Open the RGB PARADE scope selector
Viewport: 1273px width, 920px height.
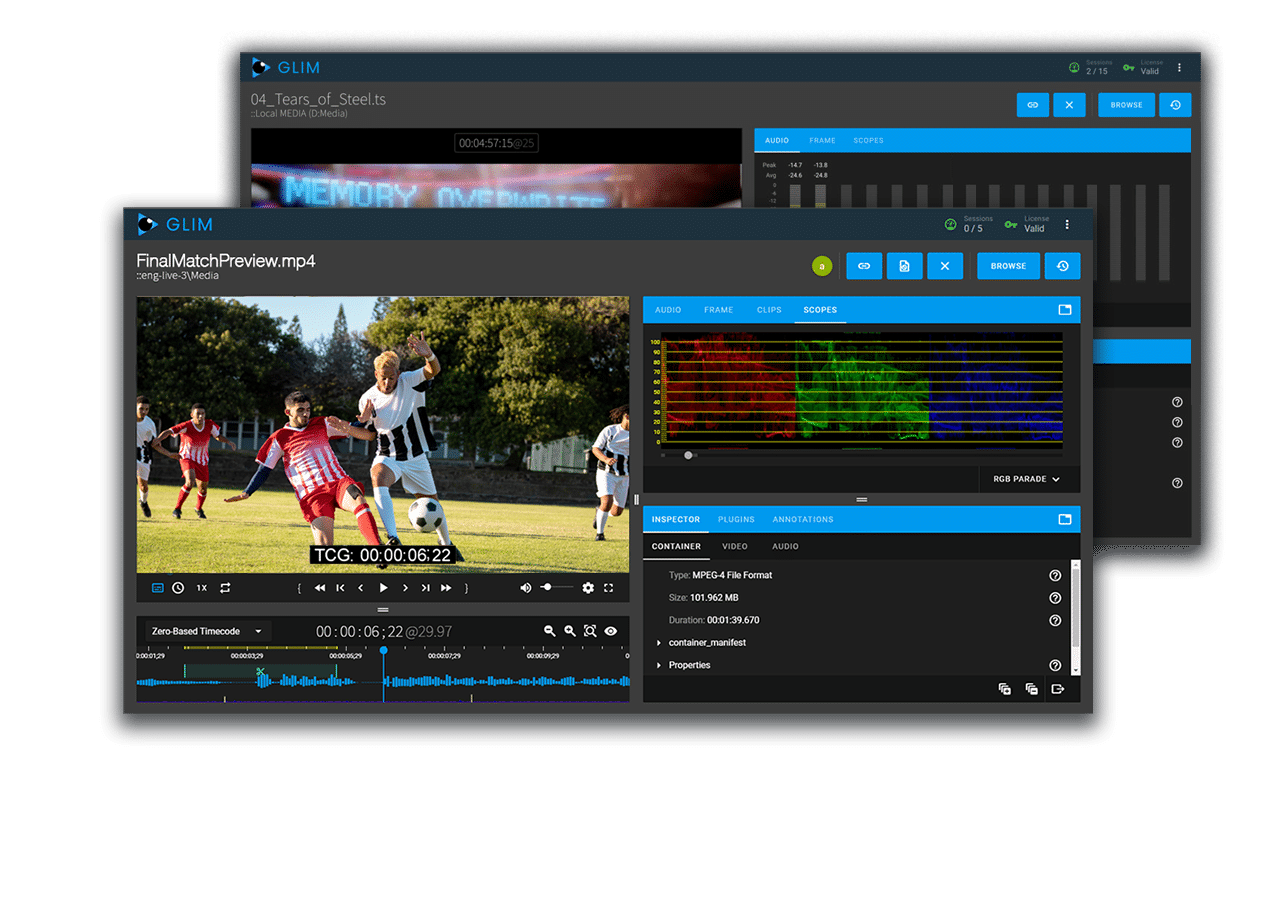point(1027,479)
